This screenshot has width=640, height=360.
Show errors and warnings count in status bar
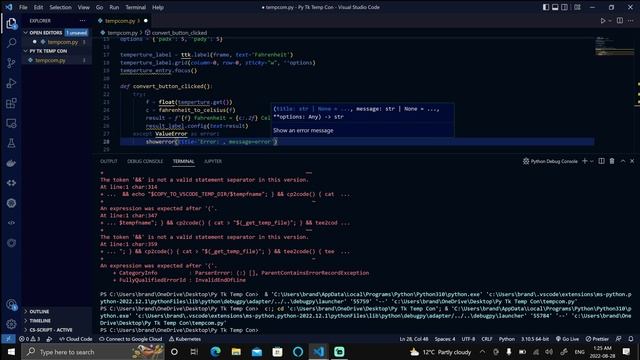point(29,339)
